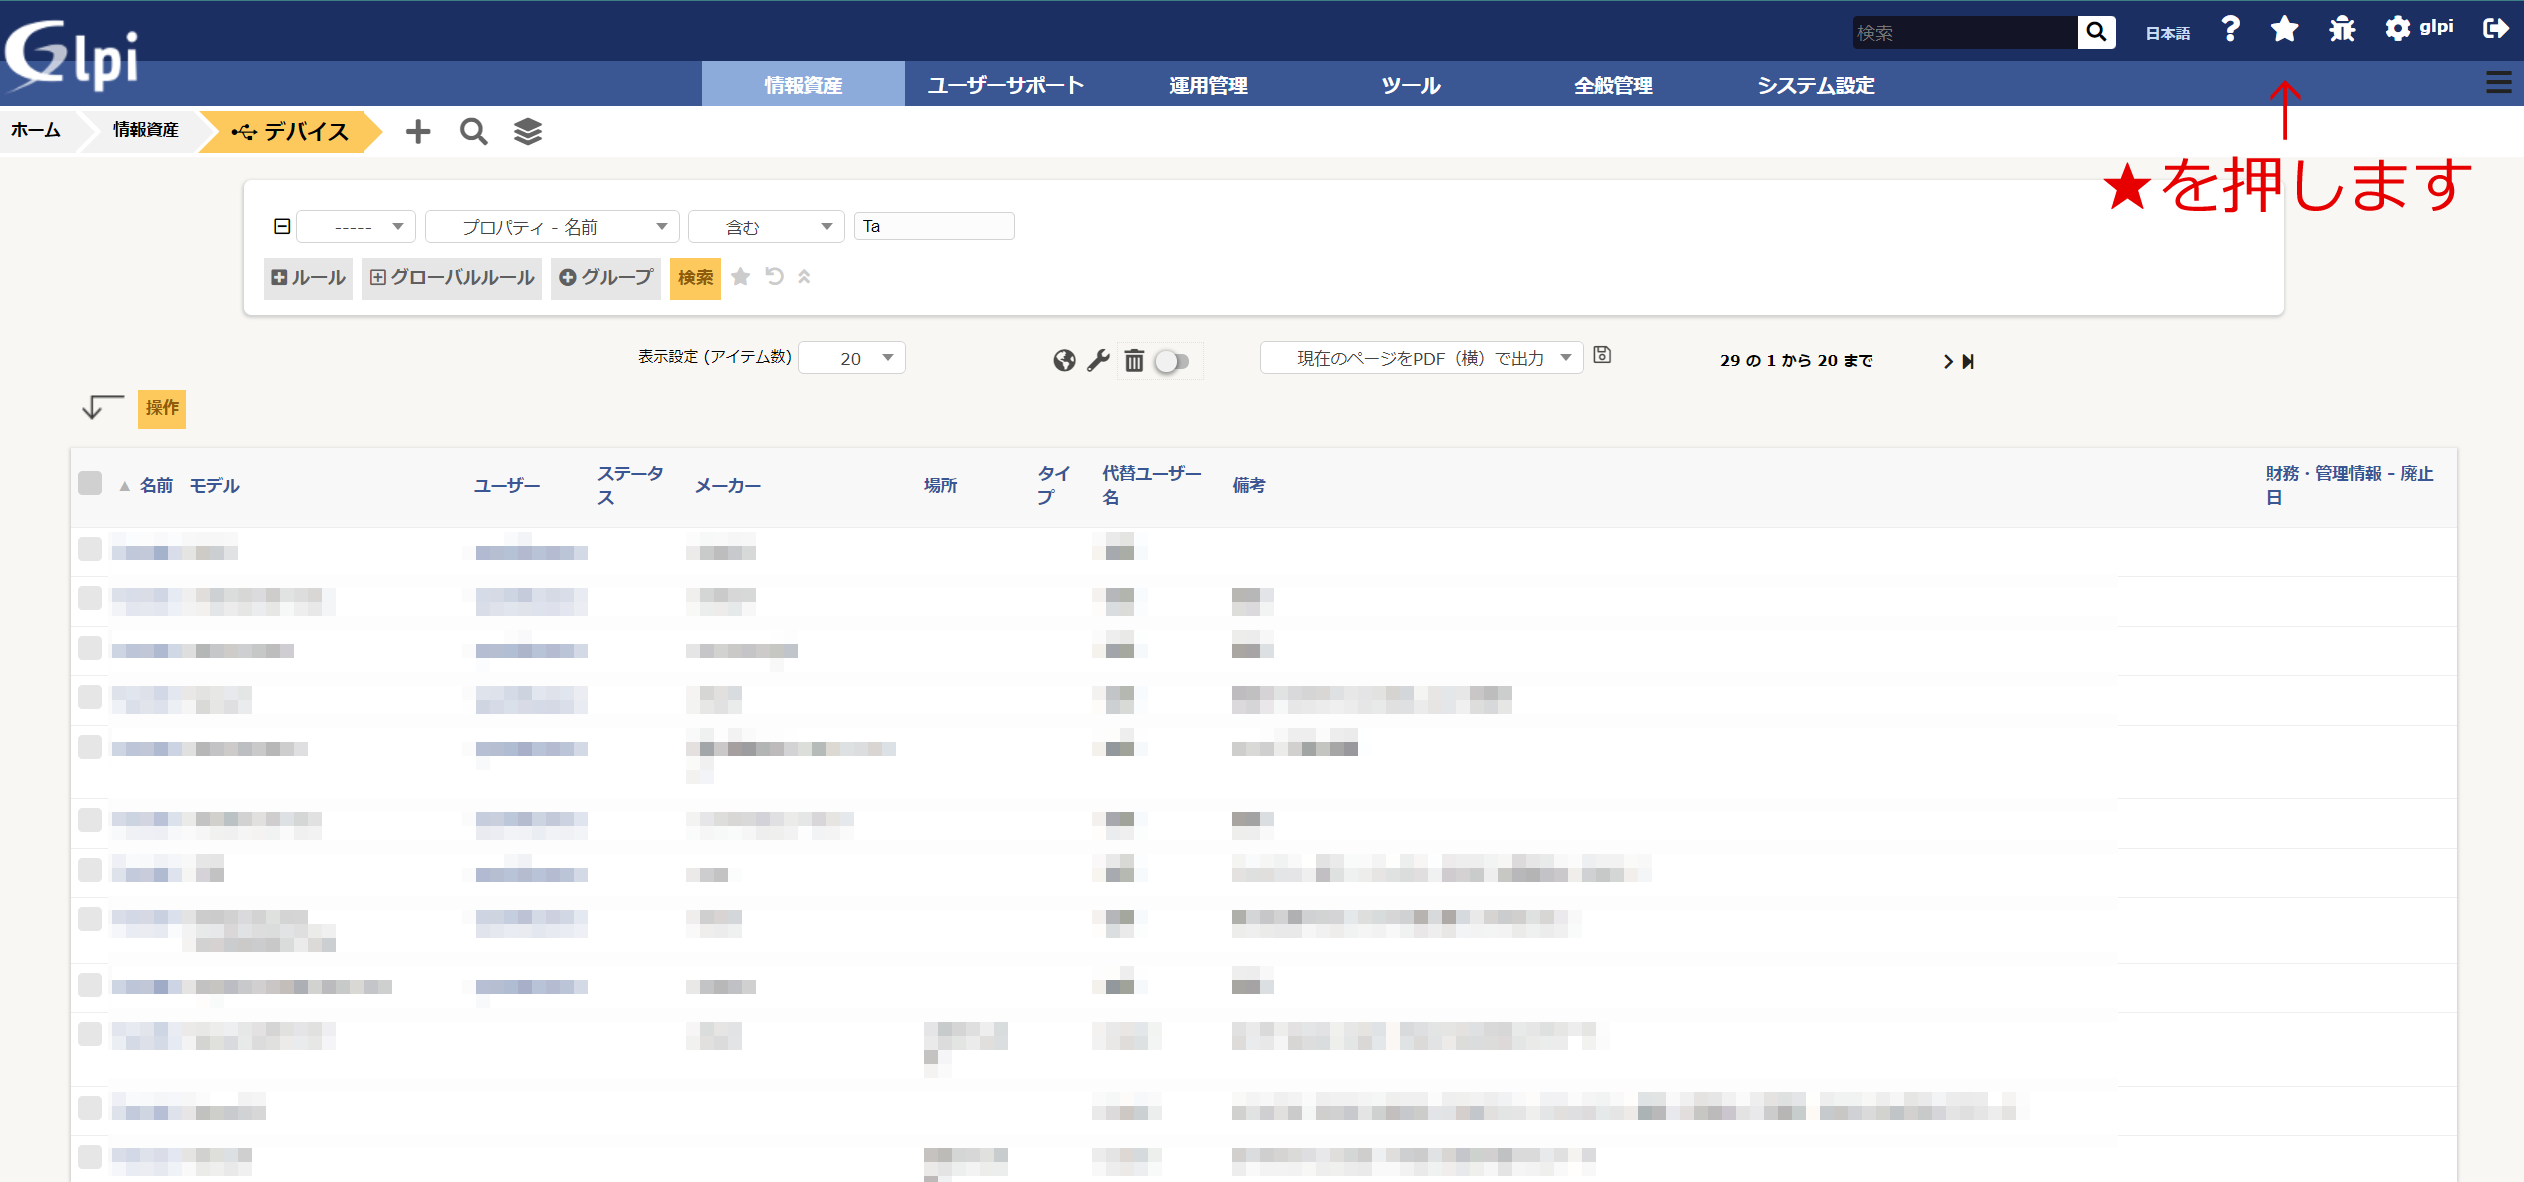Click the logout icon at top right
The width and height of the screenshot is (2524, 1182).
point(2495,29)
